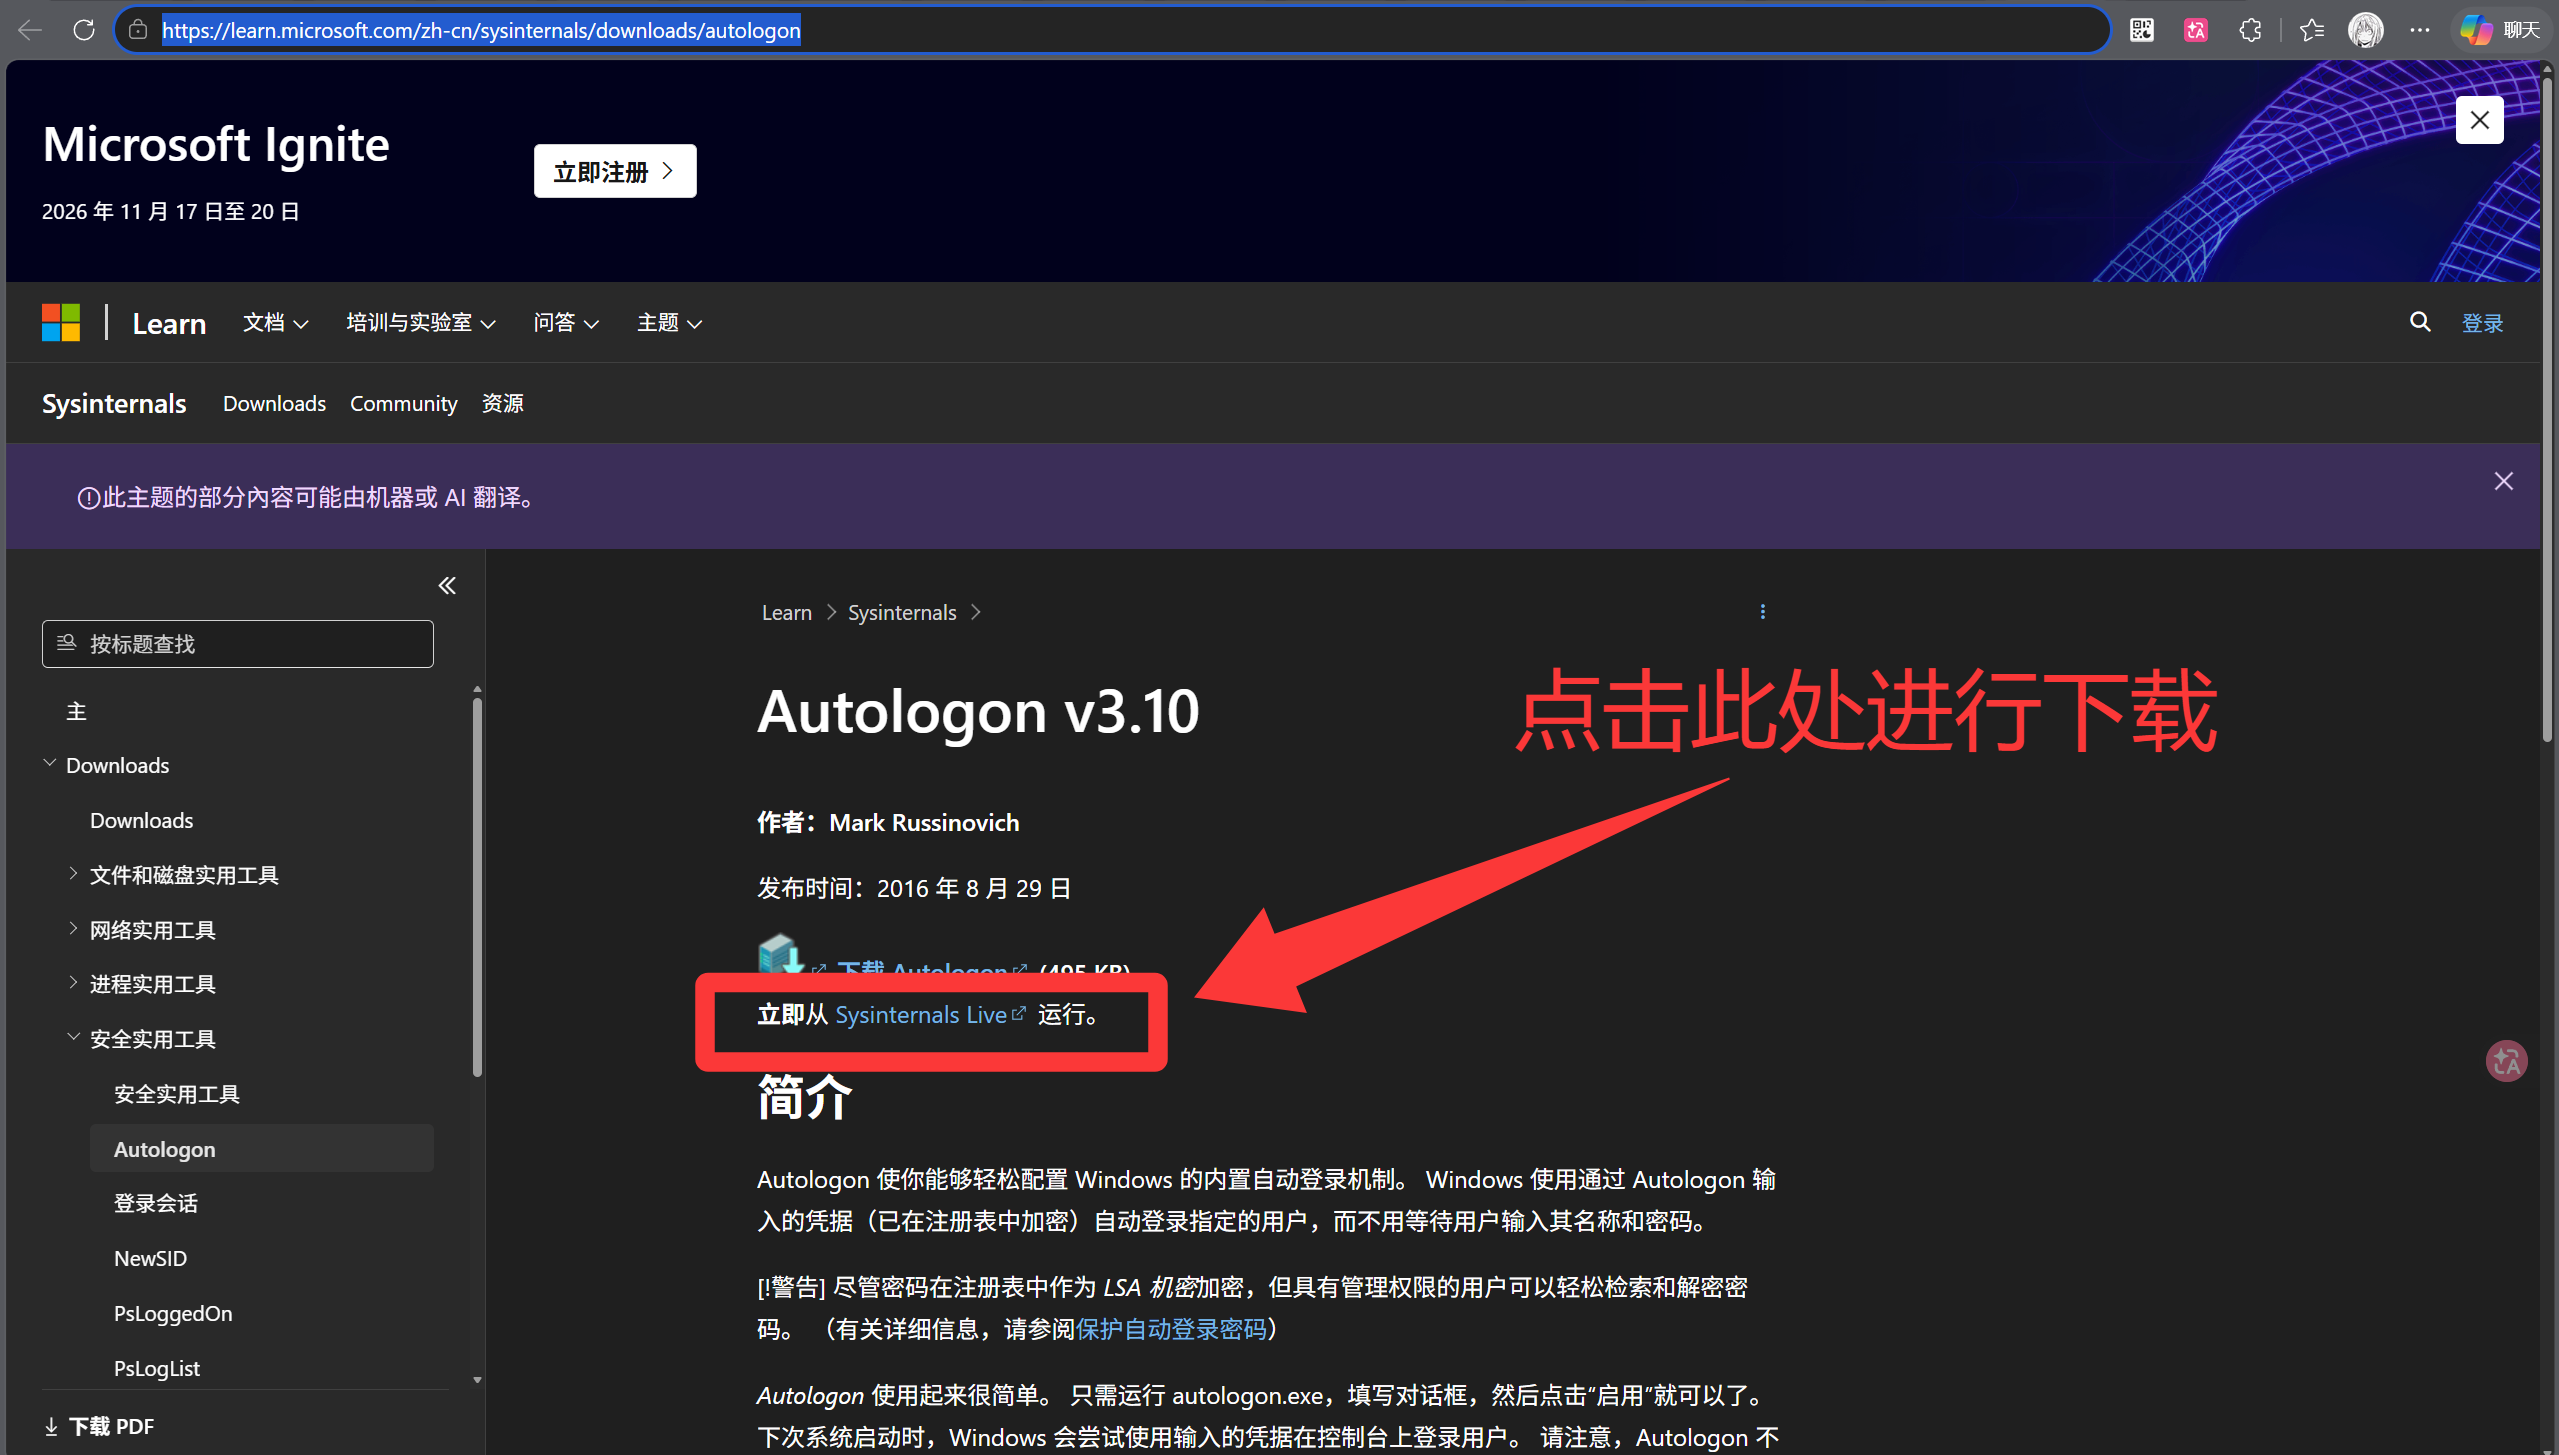This screenshot has width=2559, height=1455.
Task: Click the publish date 2016 年 8 月 29 日
Action: [974, 889]
